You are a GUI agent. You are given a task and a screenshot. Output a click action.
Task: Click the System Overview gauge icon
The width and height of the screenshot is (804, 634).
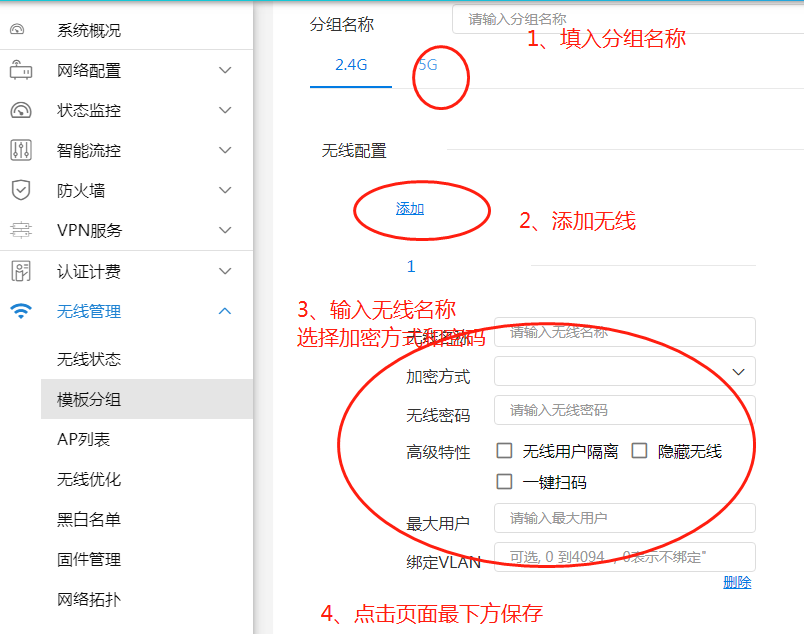click(18, 30)
